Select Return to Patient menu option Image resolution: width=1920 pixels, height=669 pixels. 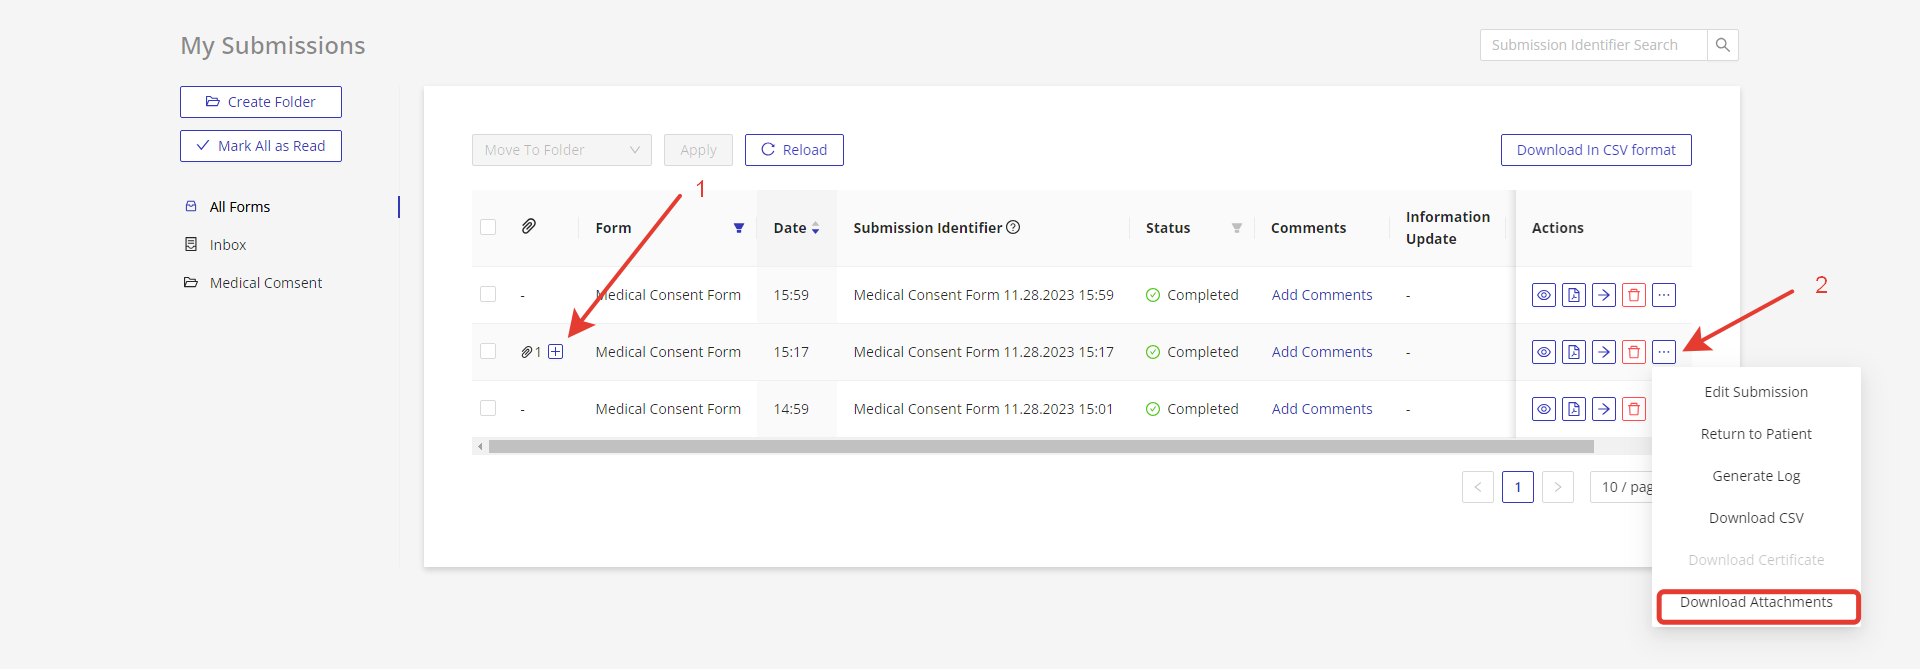point(1756,434)
